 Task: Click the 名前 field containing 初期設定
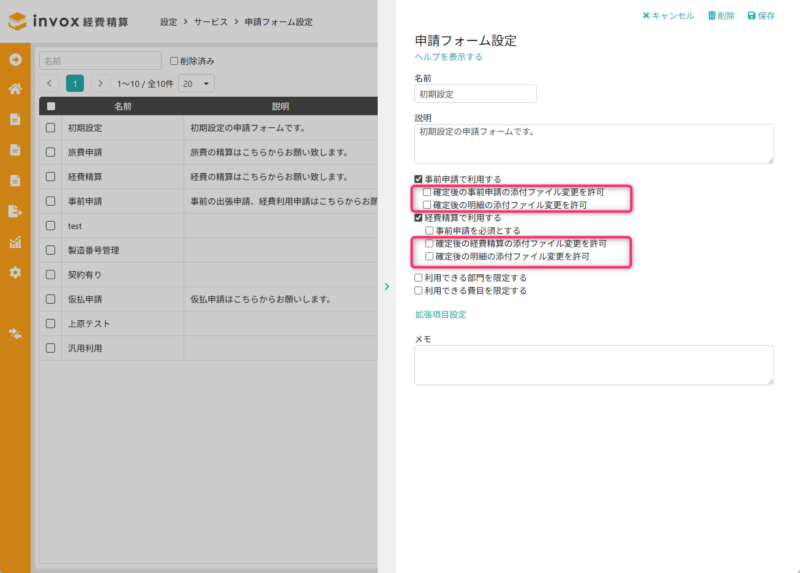[476, 94]
